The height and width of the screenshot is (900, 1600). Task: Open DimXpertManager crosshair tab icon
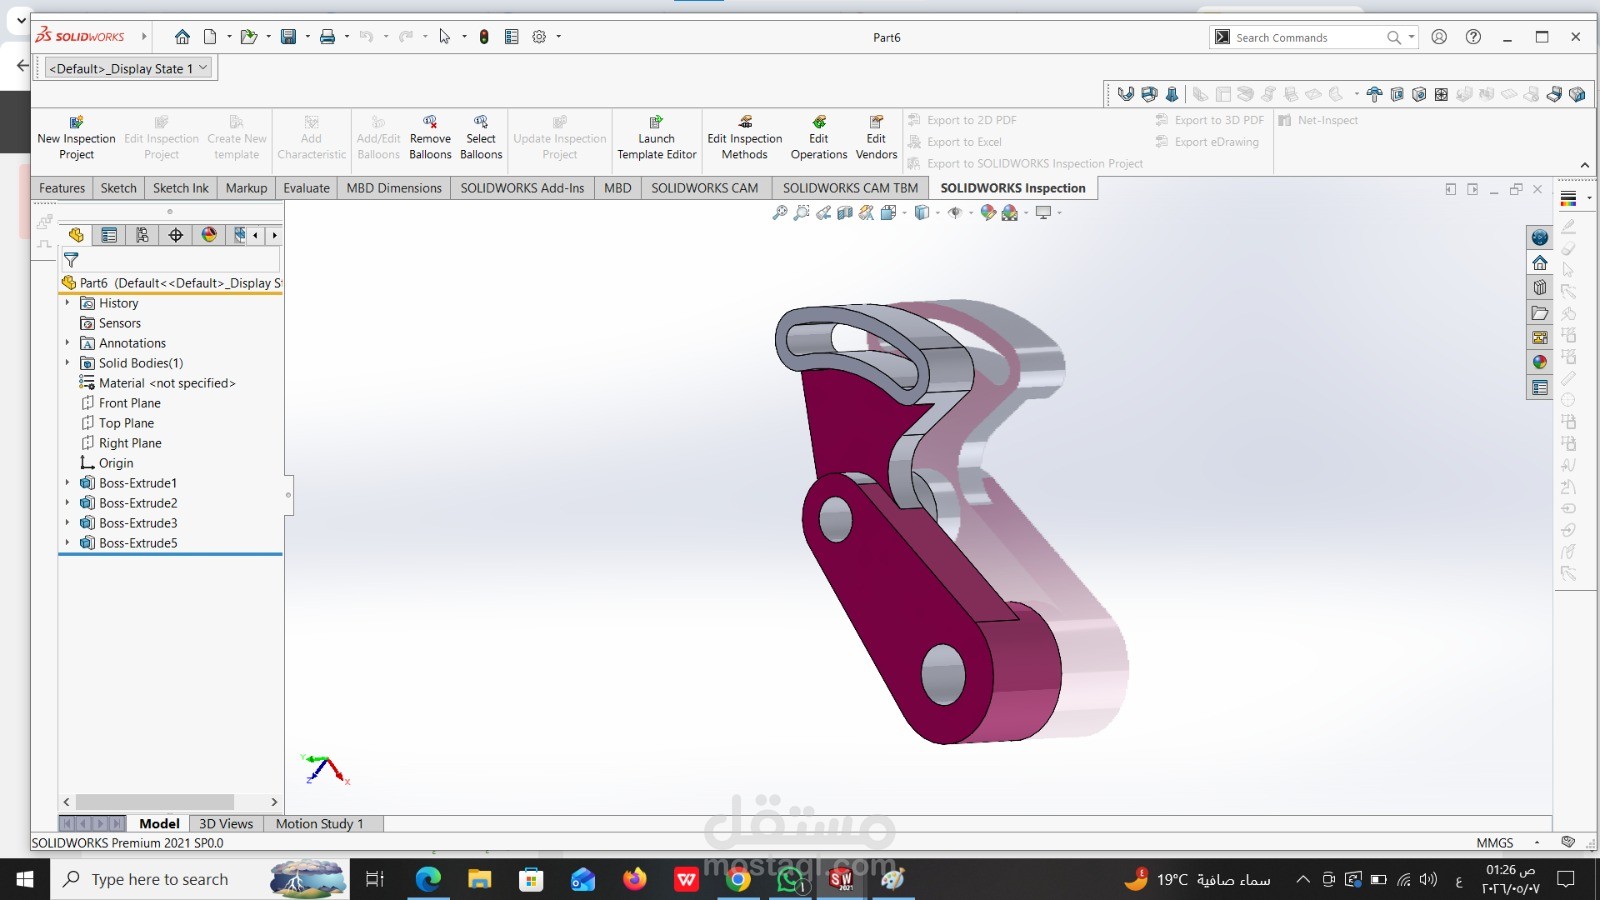pos(176,235)
